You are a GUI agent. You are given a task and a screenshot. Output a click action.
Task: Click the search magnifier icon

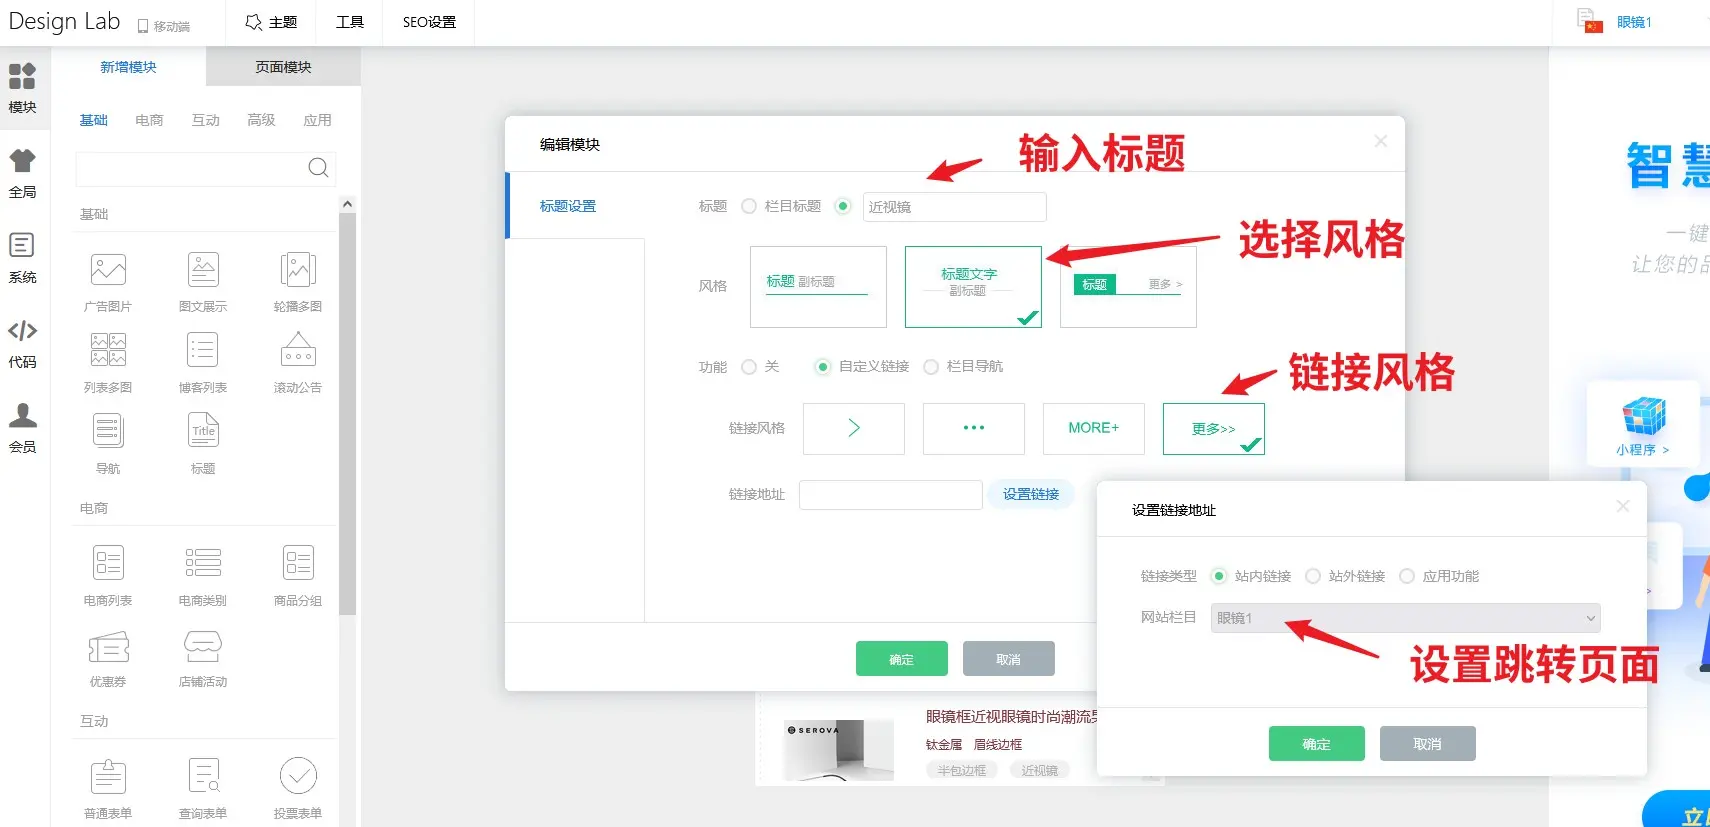pyautogui.click(x=318, y=168)
